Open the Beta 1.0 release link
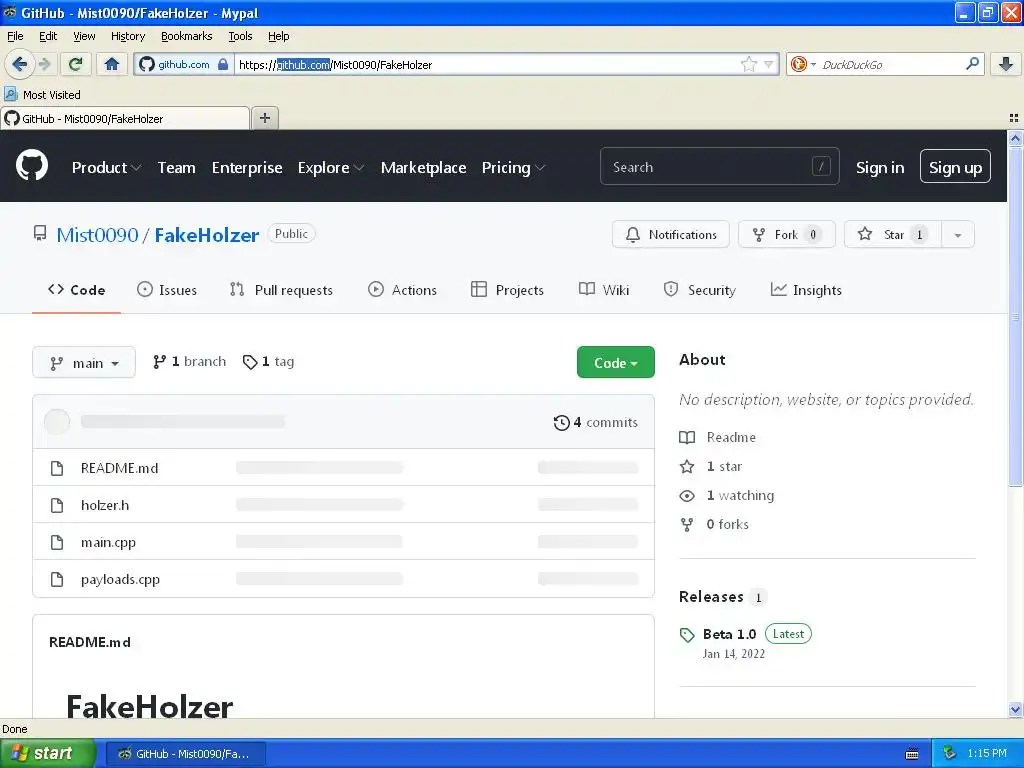Viewport: 1024px width, 768px height. (x=729, y=634)
